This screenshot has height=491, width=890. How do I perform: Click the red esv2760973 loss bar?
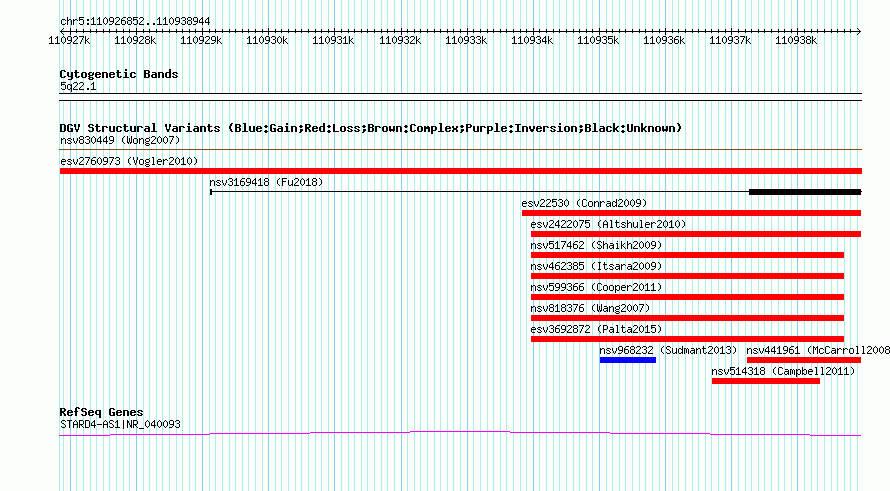tap(460, 171)
